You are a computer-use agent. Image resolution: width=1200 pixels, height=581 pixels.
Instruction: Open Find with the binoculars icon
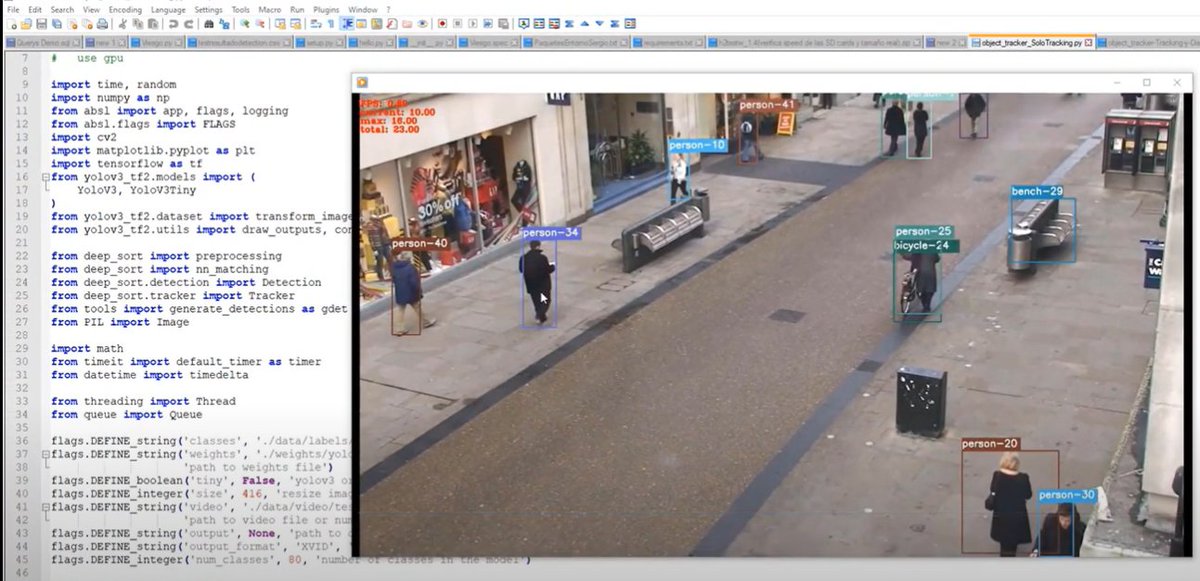click(x=208, y=23)
